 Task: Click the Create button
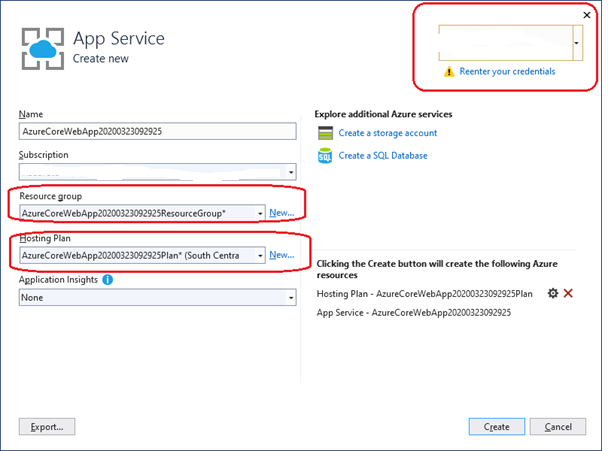497,427
